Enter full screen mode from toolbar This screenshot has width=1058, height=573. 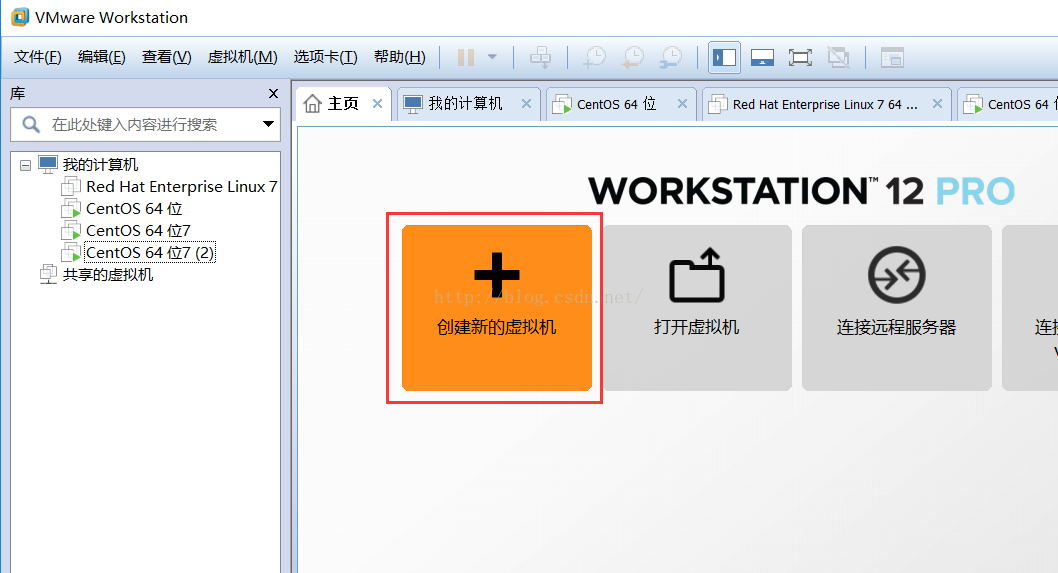pos(800,57)
